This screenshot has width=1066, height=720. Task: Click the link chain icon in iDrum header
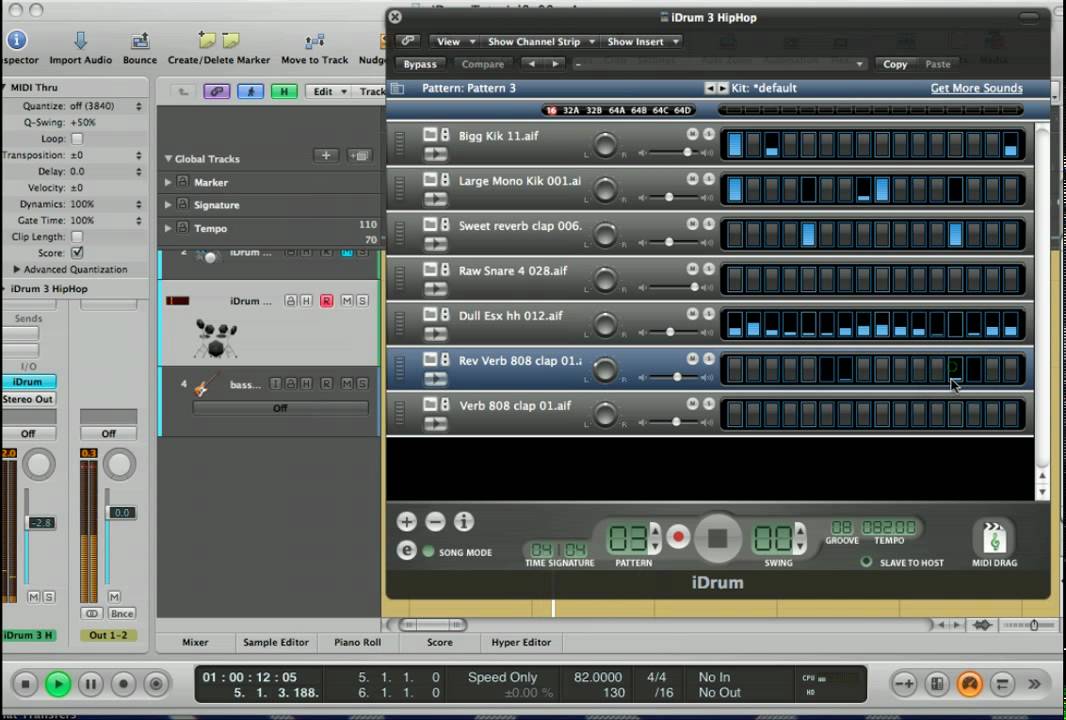coord(408,41)
